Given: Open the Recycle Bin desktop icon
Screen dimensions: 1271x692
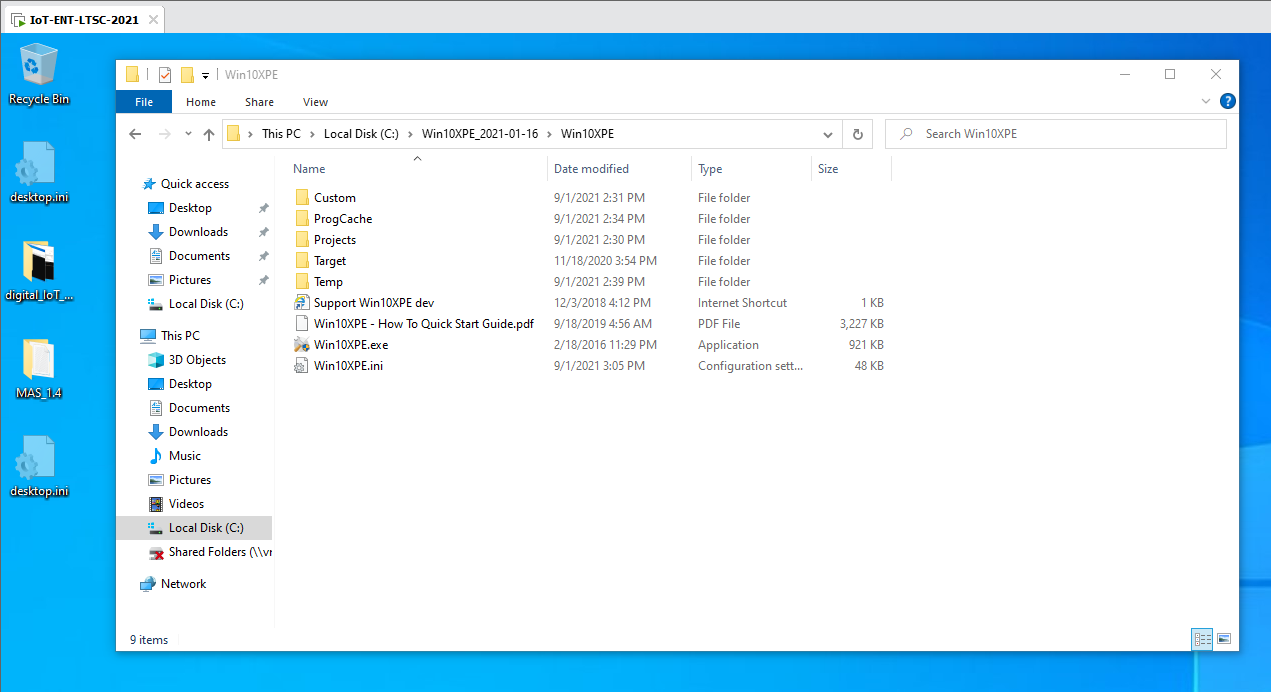Looking at the screenshot, I should (39, 74).
